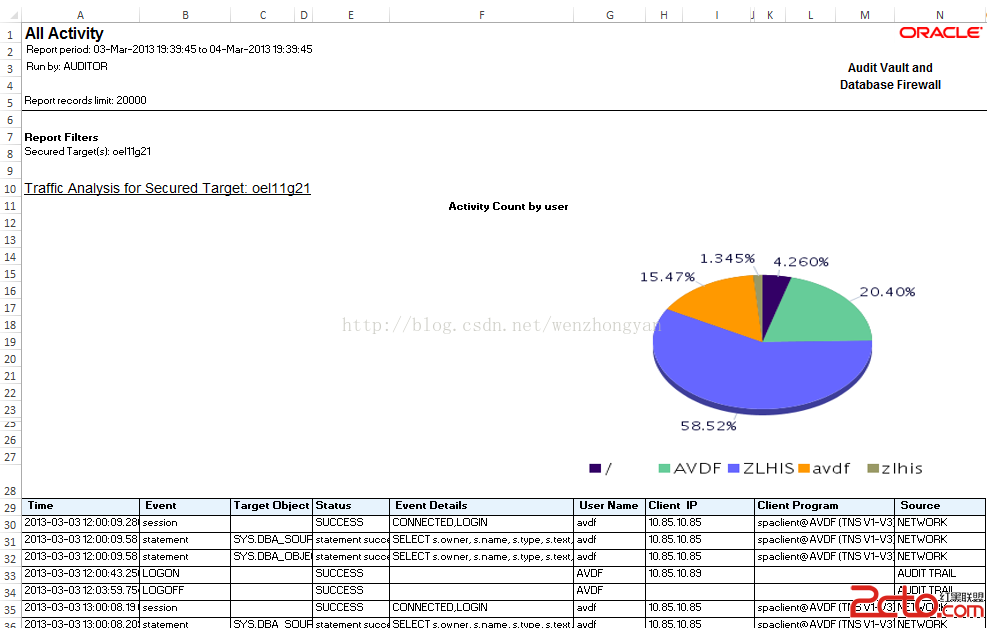Click the ZLHIS legend blue swatch
Screen dimensions: 987x628
point(733,468)
